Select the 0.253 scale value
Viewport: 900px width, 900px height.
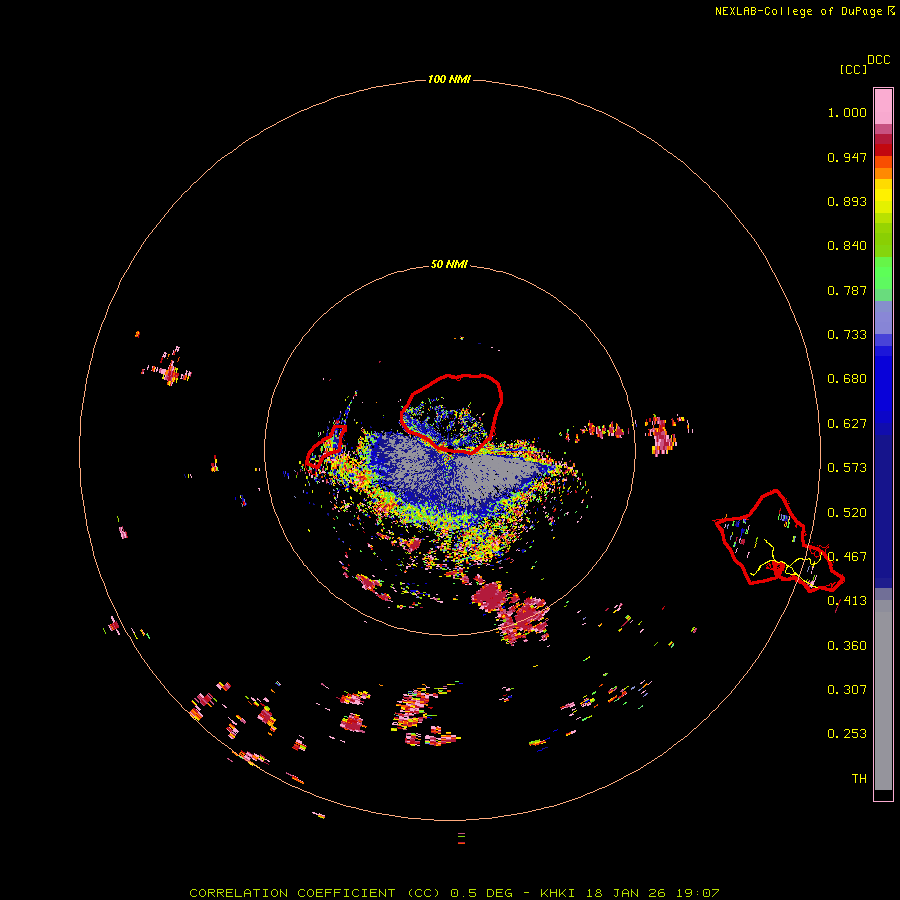point(847,734)
